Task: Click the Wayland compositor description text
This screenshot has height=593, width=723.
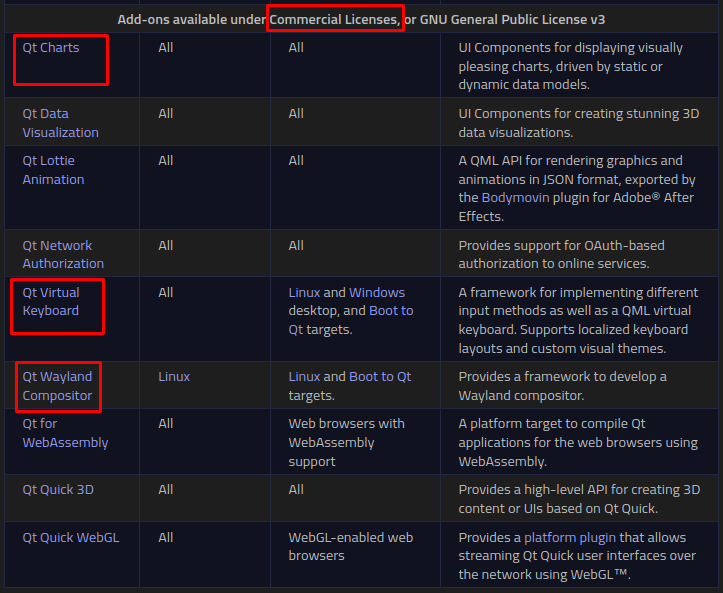Action: click(563, 385)
